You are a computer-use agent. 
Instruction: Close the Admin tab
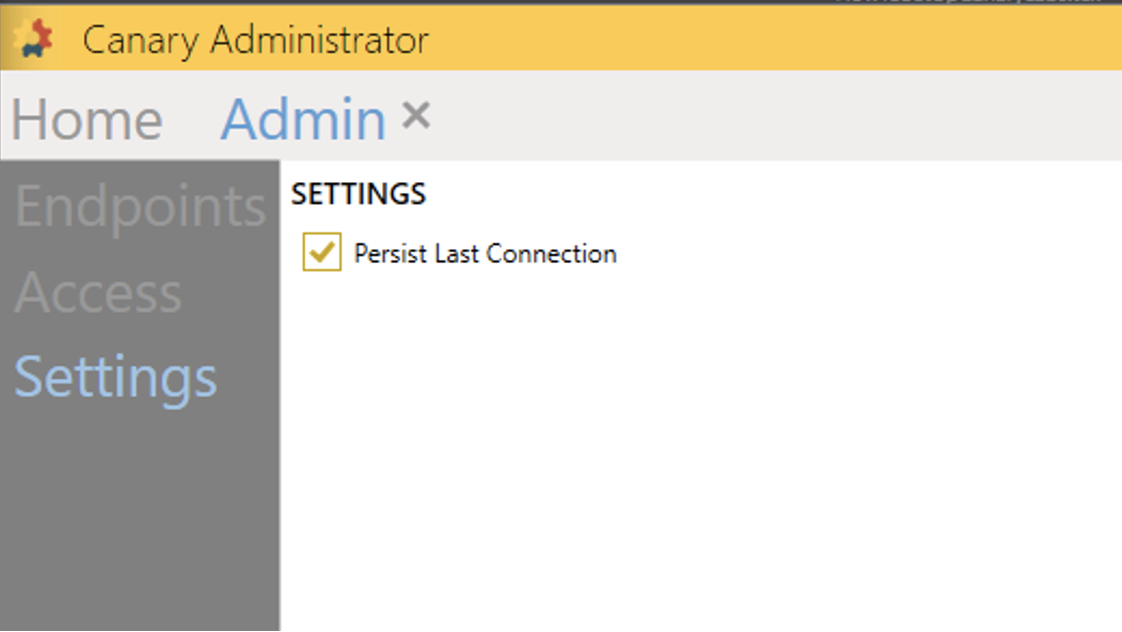tap(416, 117)
